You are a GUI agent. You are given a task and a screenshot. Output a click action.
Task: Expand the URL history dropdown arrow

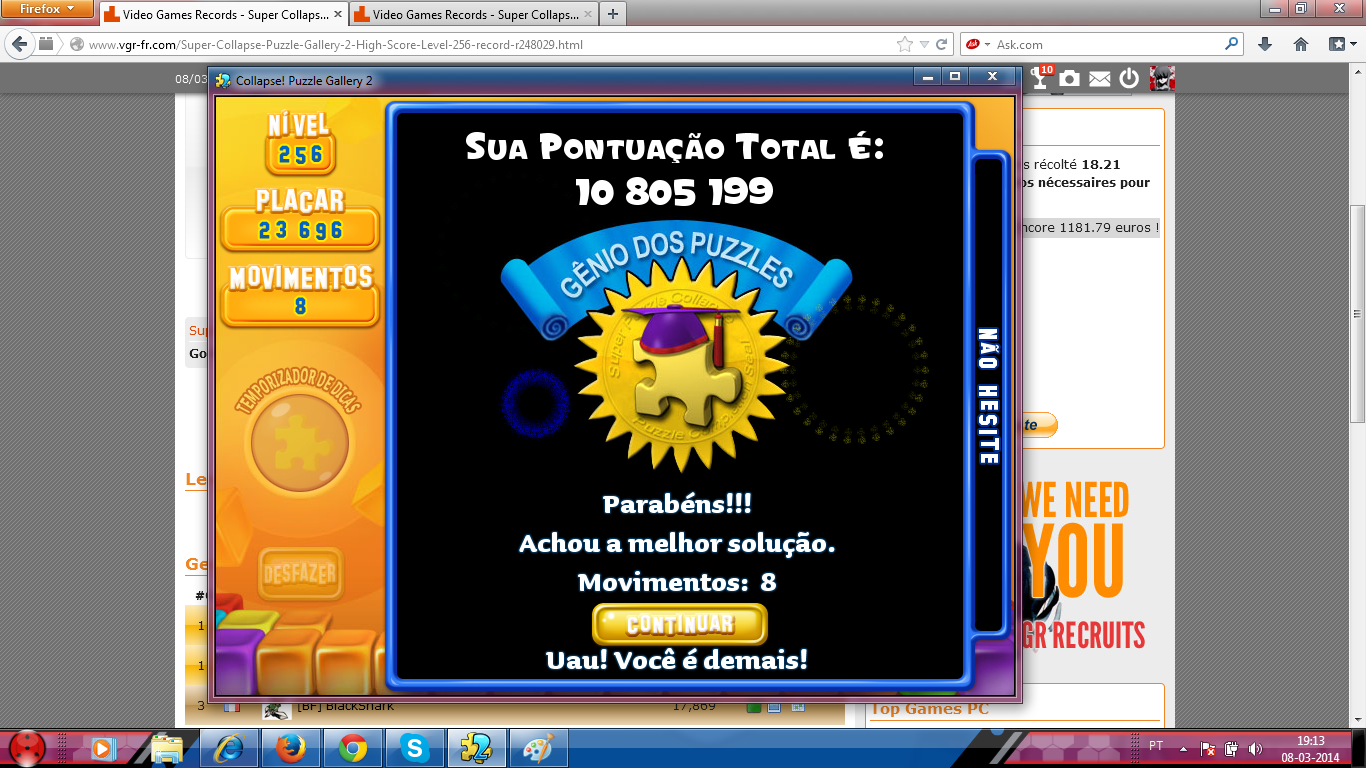(x=925, y=45)
